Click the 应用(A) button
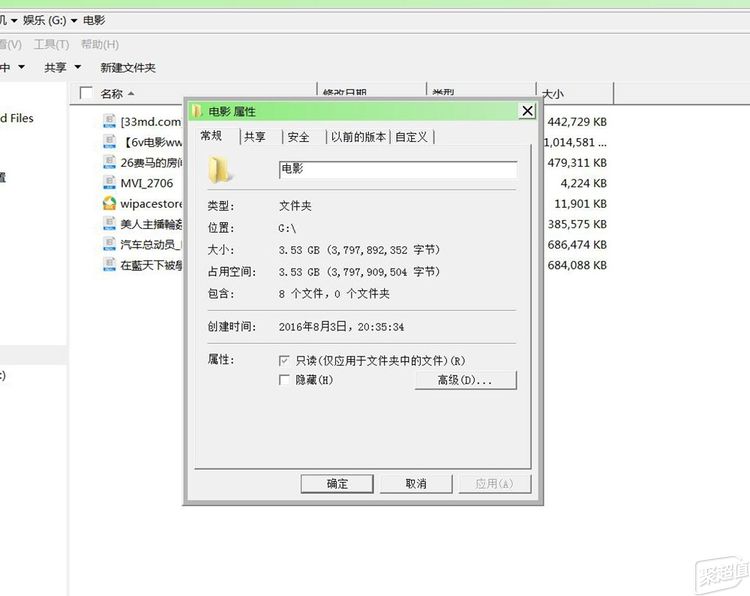 495,484
